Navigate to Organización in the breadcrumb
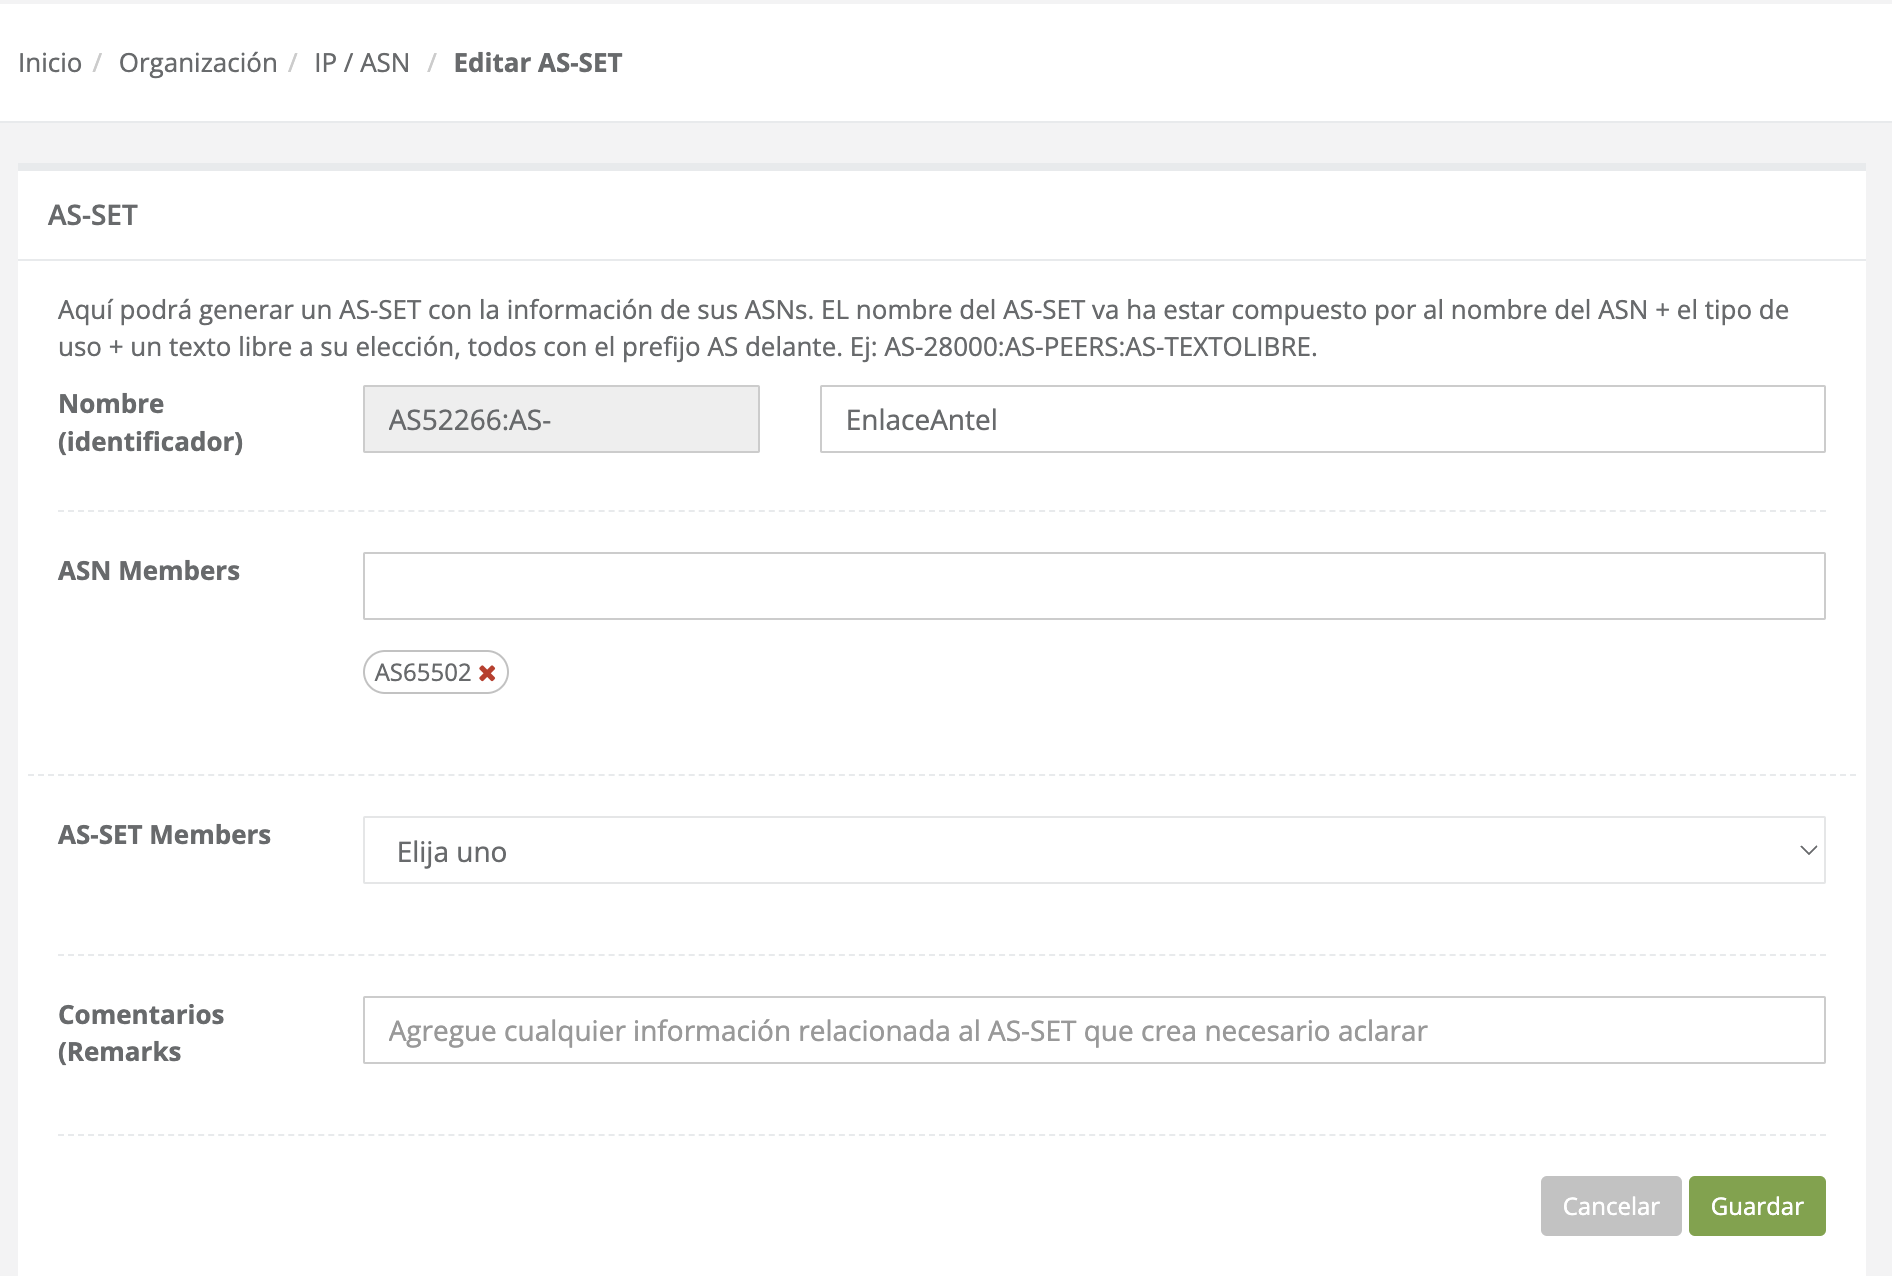The image size is (1892, 1276). [x=198, y=63]
